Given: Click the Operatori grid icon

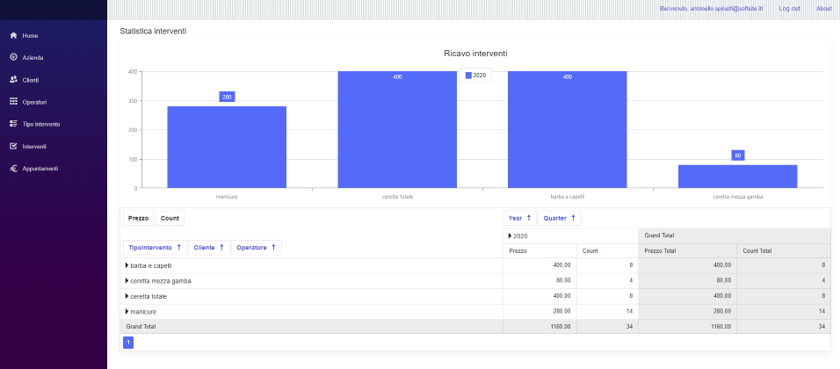Looking at the screenshot, I should coord(14,102).
